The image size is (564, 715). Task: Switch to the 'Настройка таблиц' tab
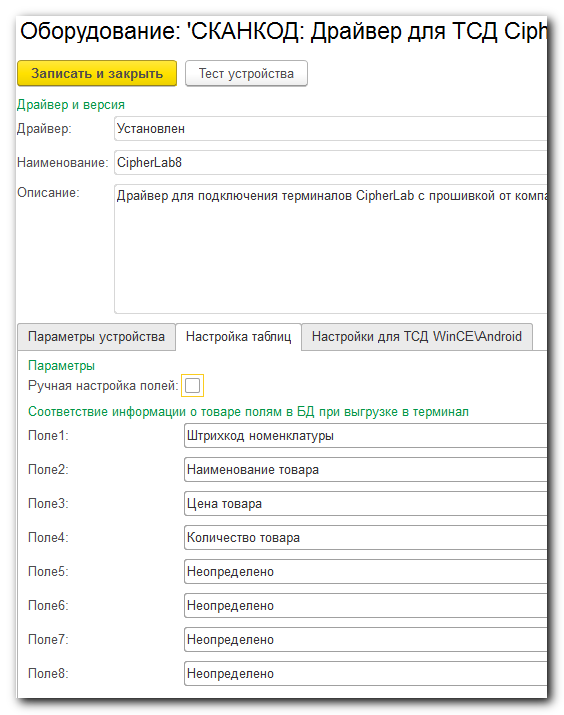tap(238, 337)
